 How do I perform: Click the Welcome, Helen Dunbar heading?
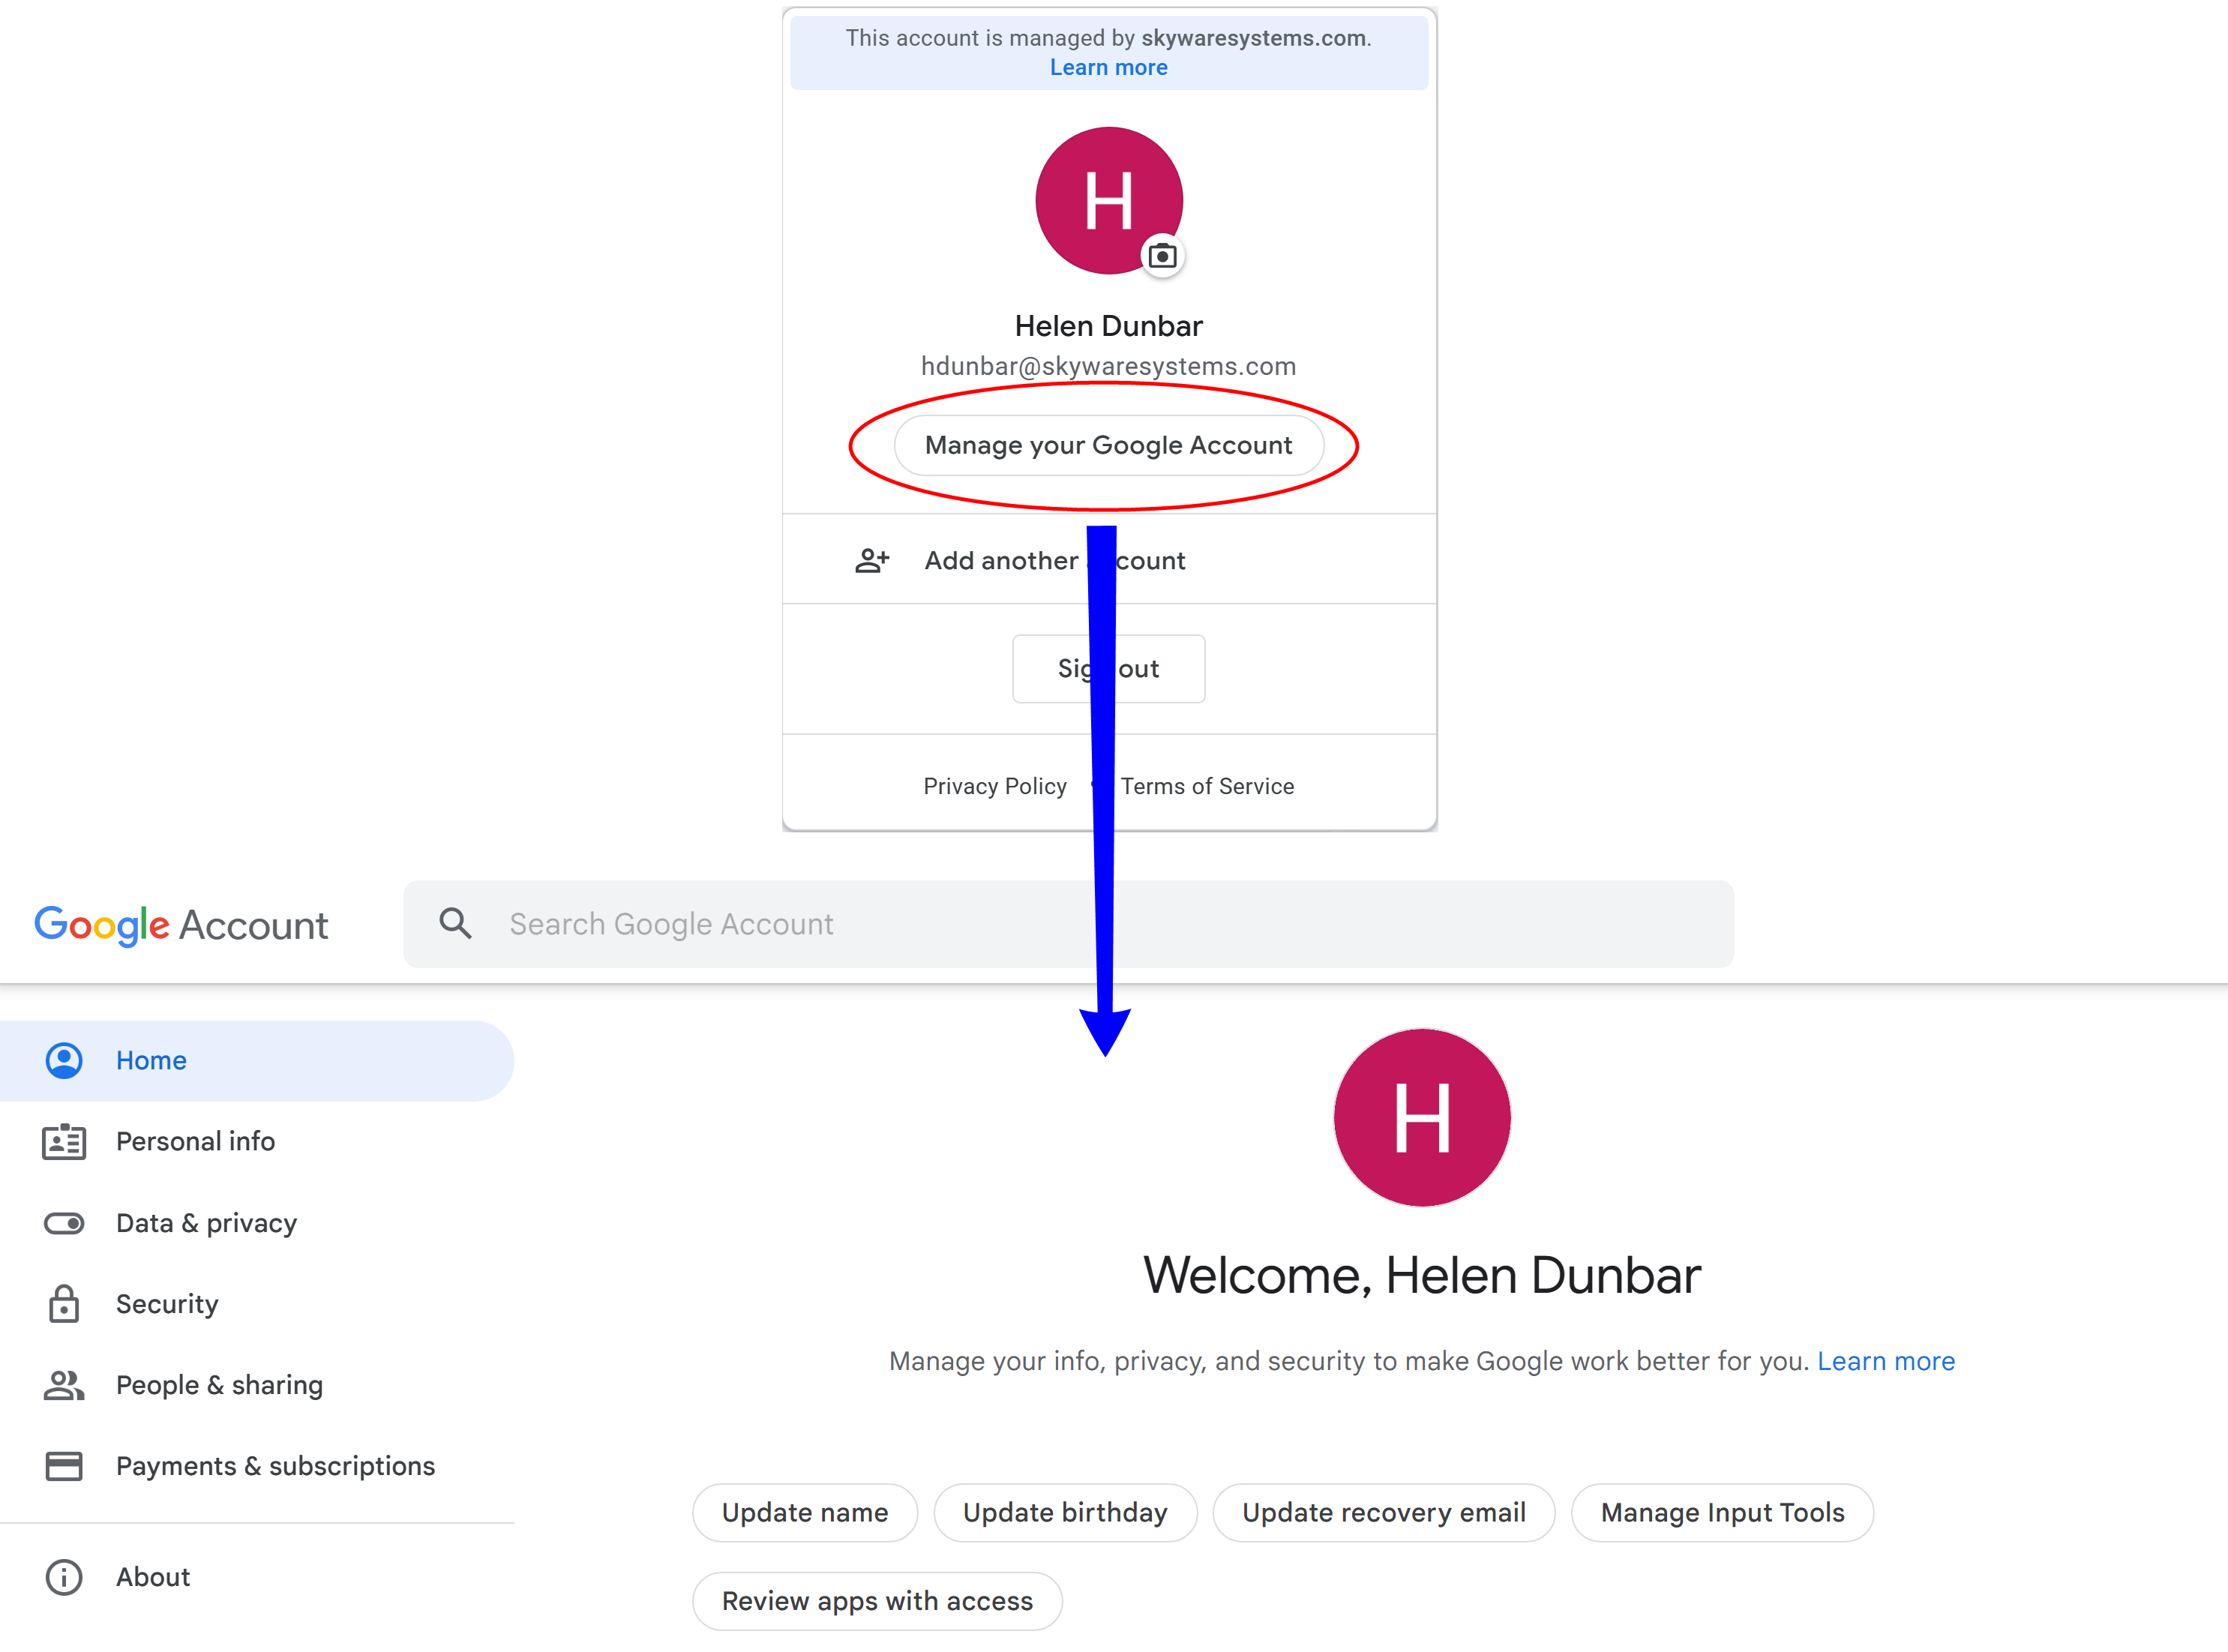[1422, 1275]
